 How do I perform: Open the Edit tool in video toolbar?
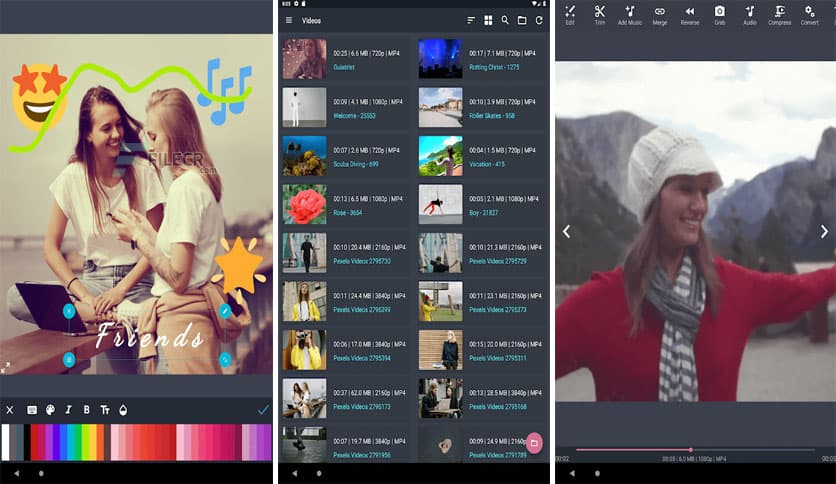pyautogui.click(x=570, y=15)
